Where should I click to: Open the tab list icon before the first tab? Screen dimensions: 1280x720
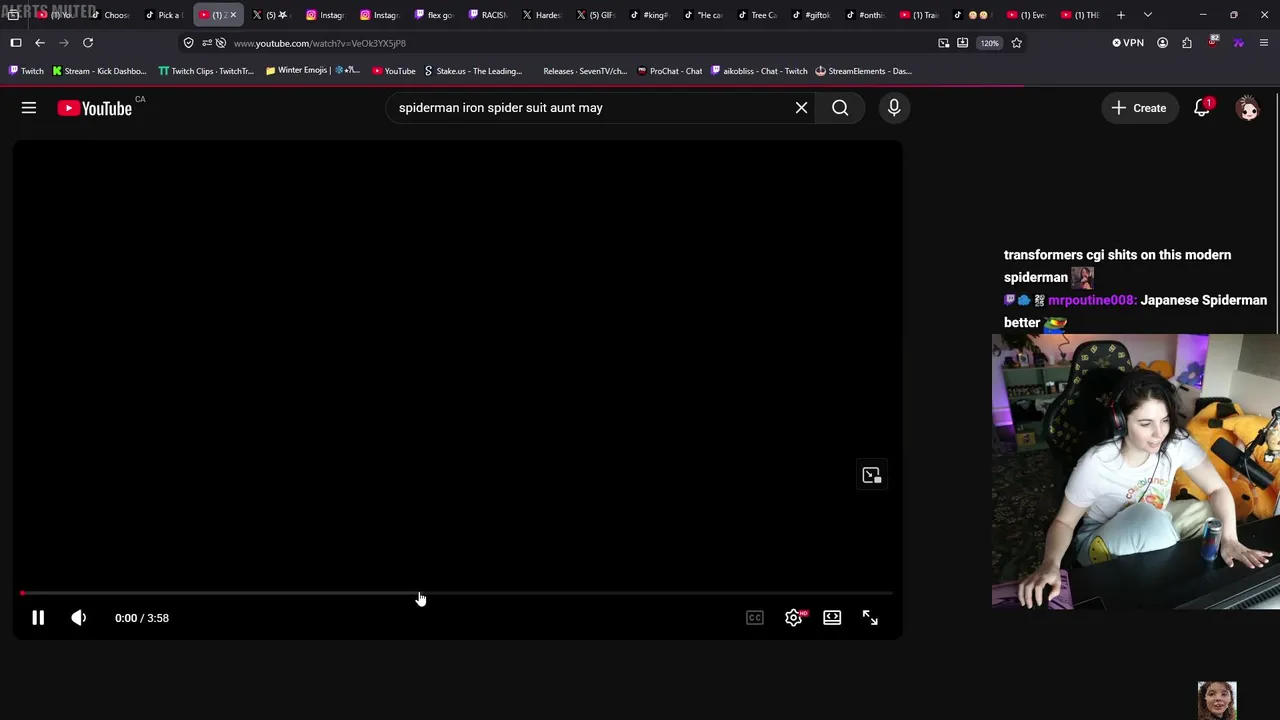click(13, 15)
